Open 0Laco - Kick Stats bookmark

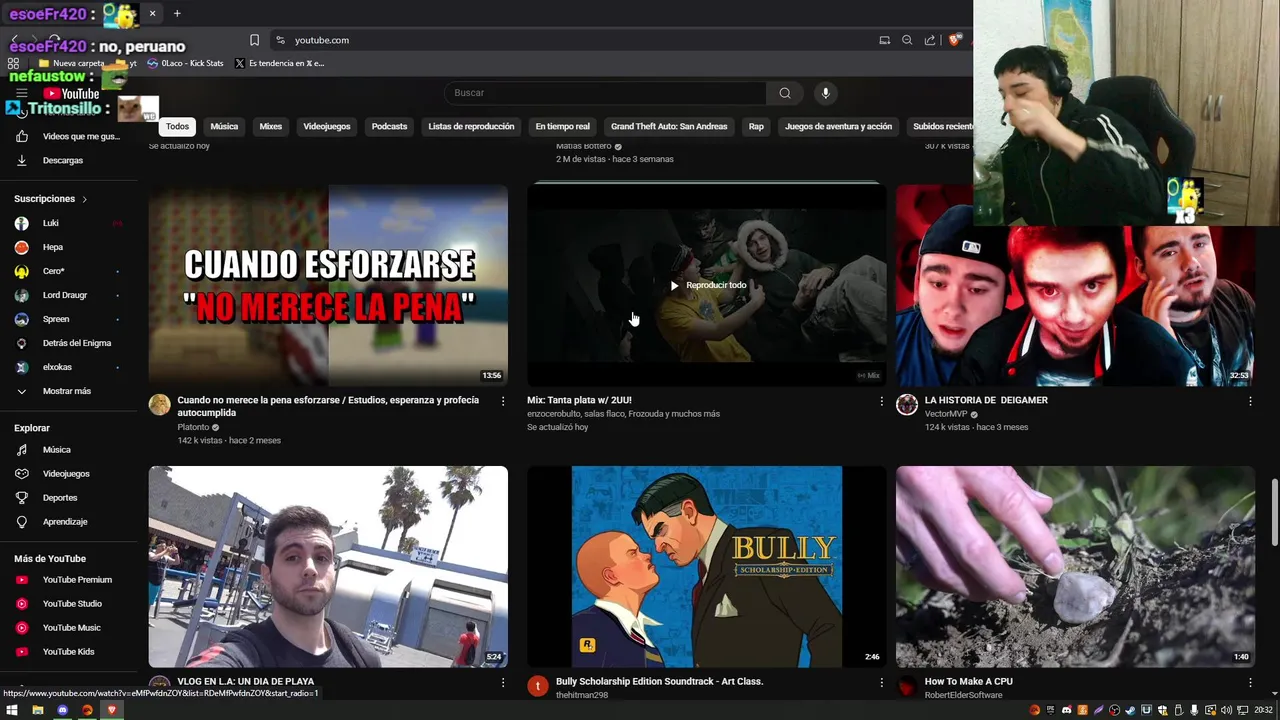coord(185,63)
